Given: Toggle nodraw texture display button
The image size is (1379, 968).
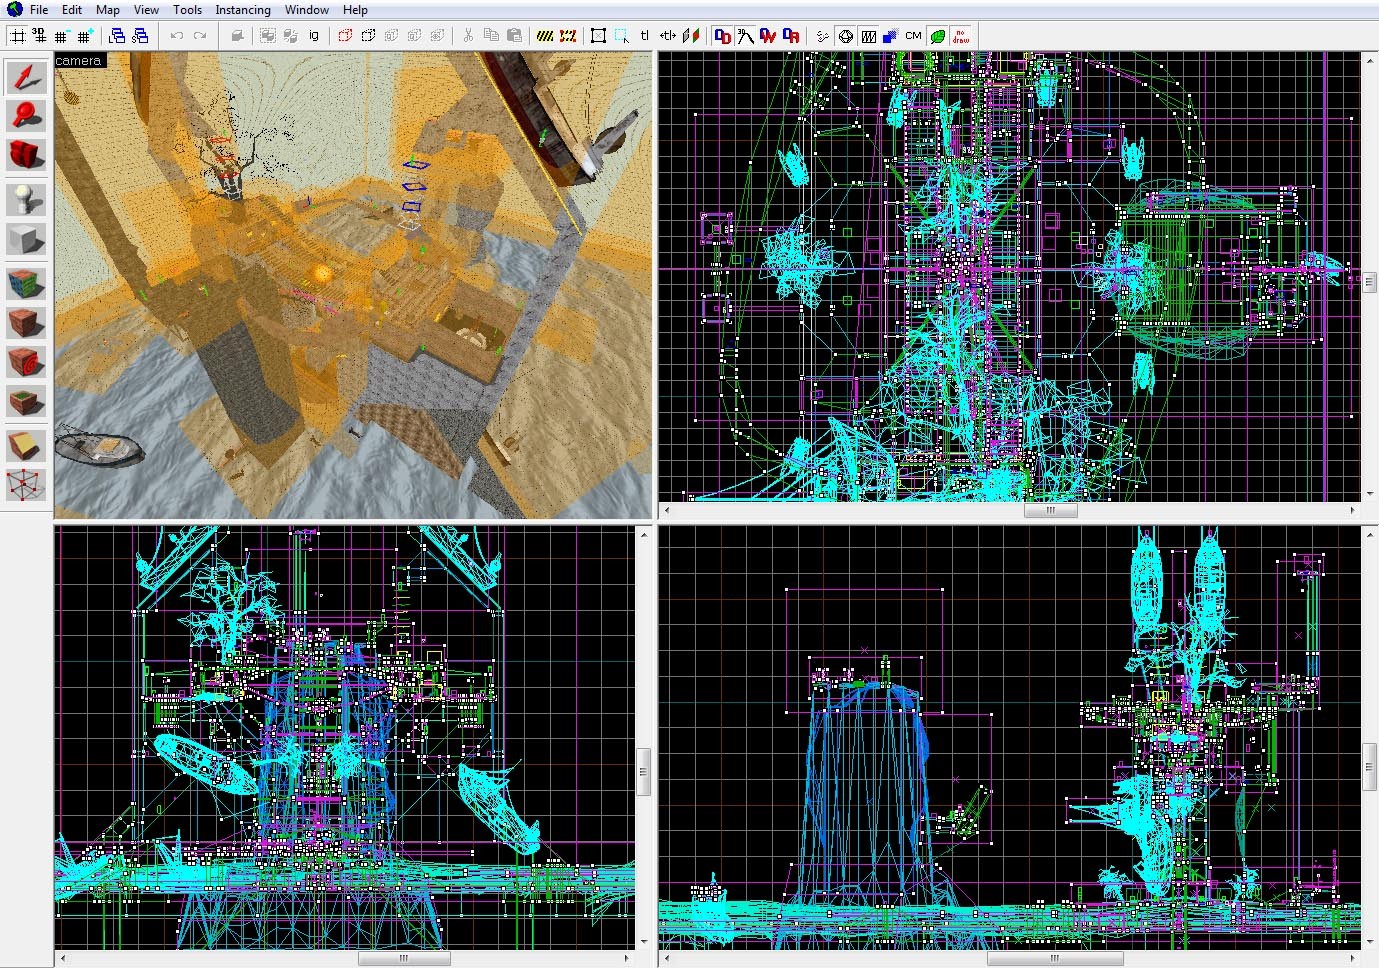Looking at the screenshot, I should coord(960,36).
